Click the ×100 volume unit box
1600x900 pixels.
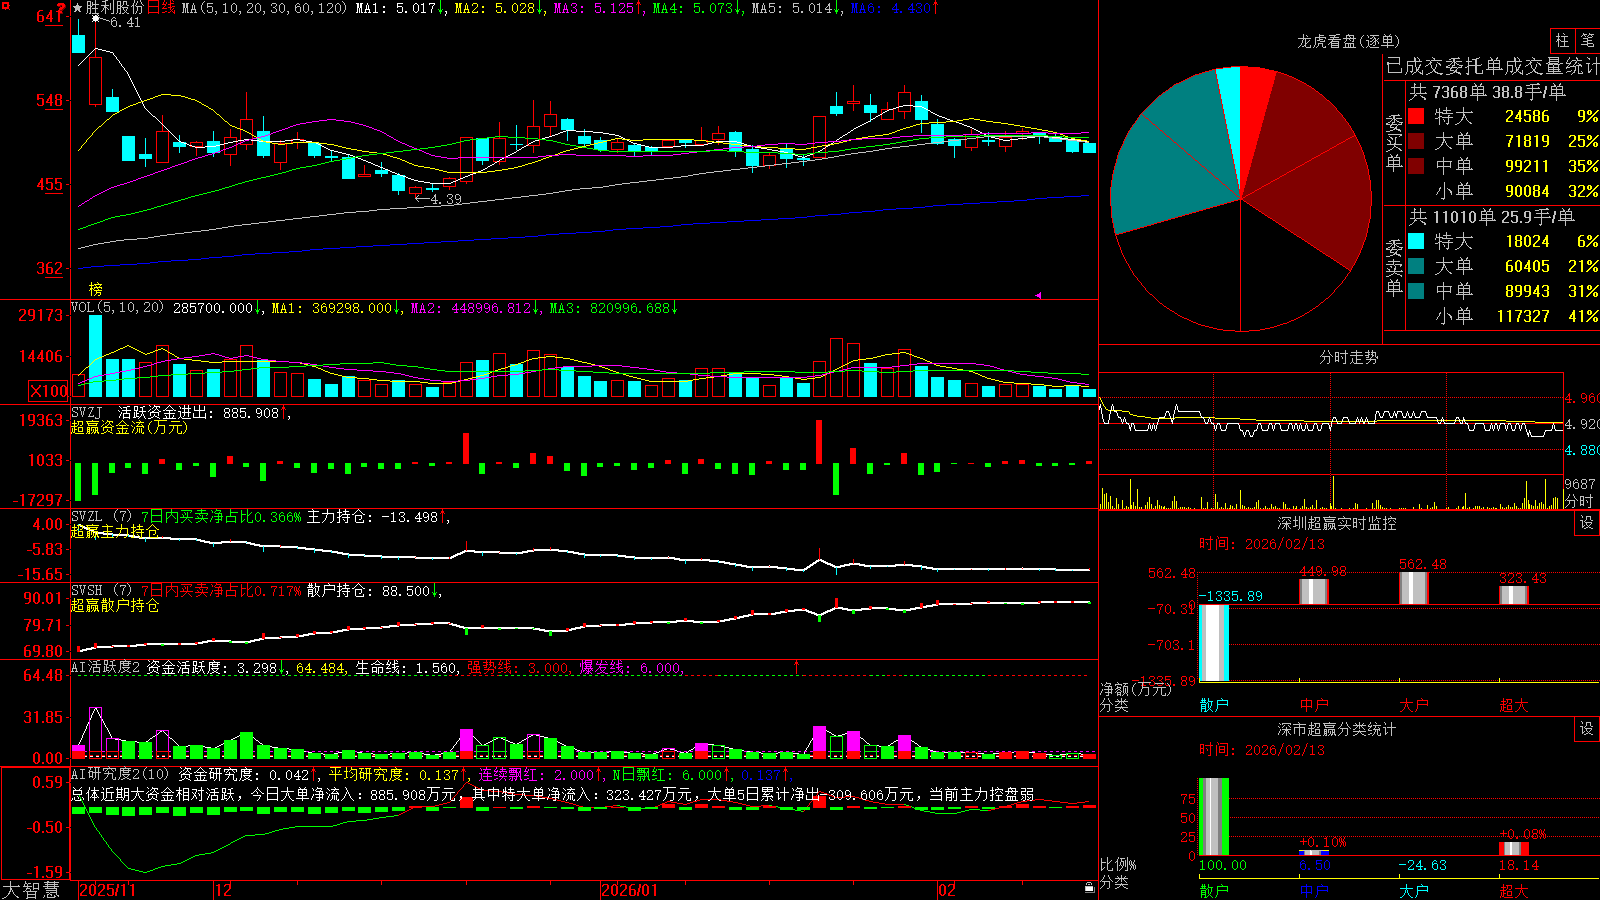click(x=49, y=391)
